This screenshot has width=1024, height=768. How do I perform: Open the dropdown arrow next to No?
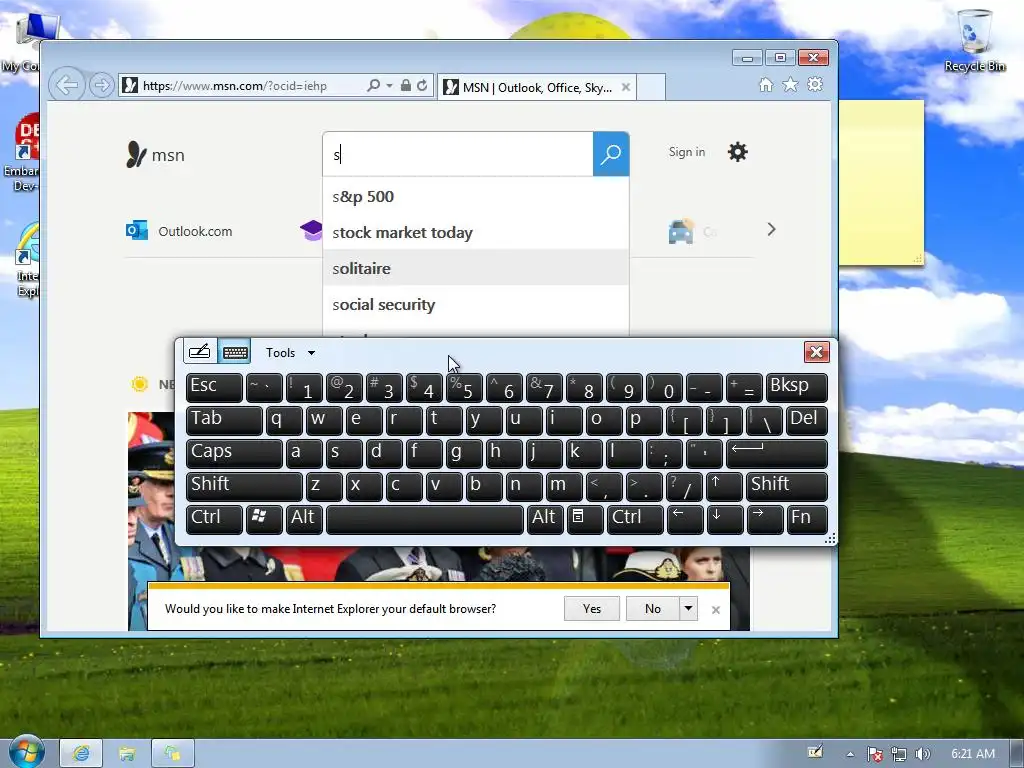click(x=688, y=609)
